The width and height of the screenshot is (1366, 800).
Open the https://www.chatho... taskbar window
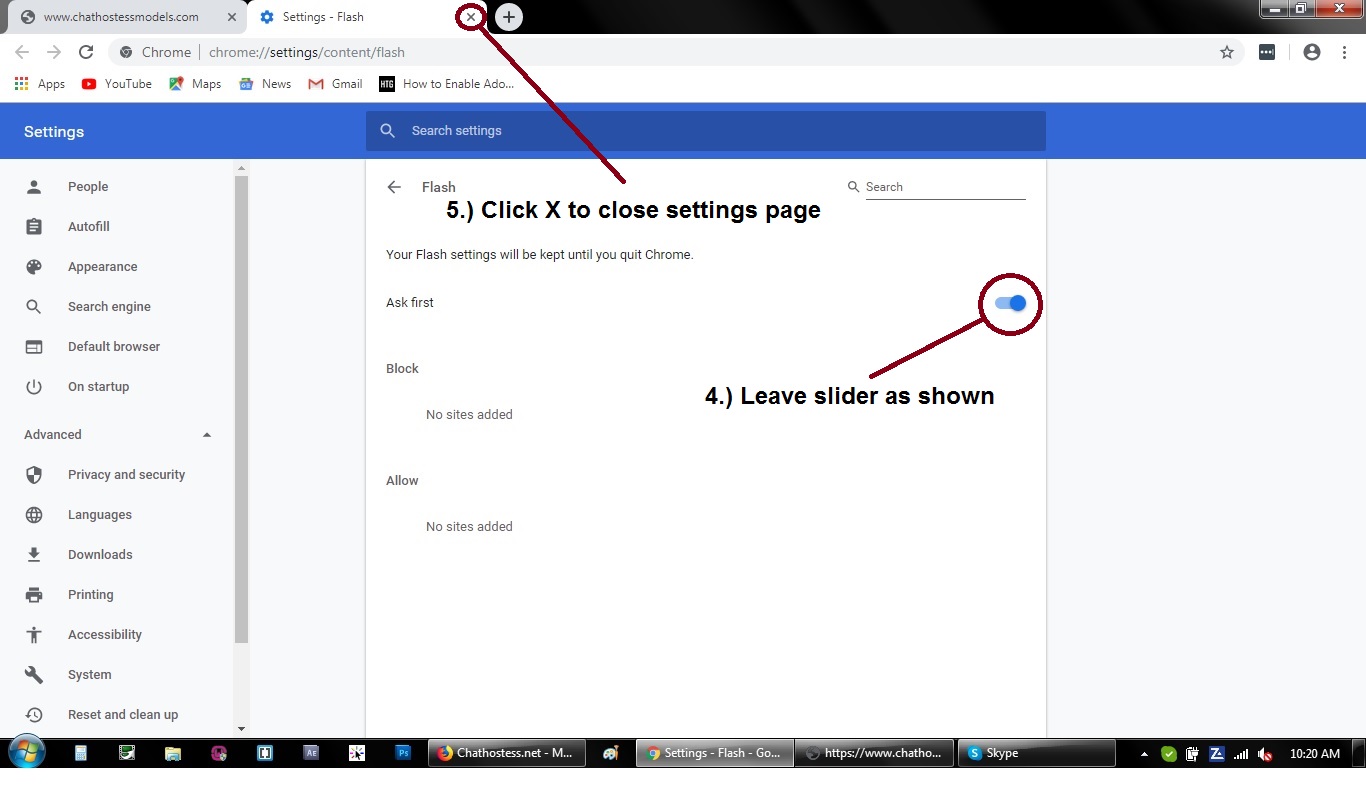pyautogui.click(x=874, y=754)
